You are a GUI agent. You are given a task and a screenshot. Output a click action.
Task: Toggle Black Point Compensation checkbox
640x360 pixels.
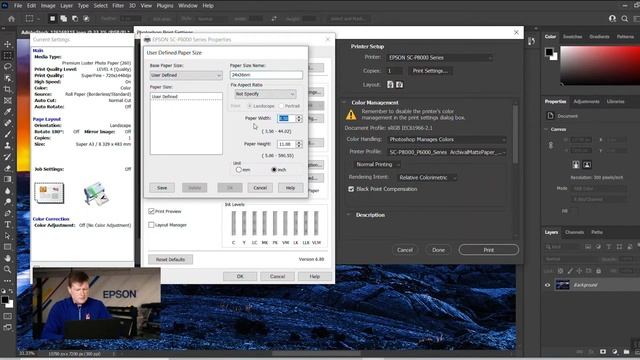(x=351, y=189)
